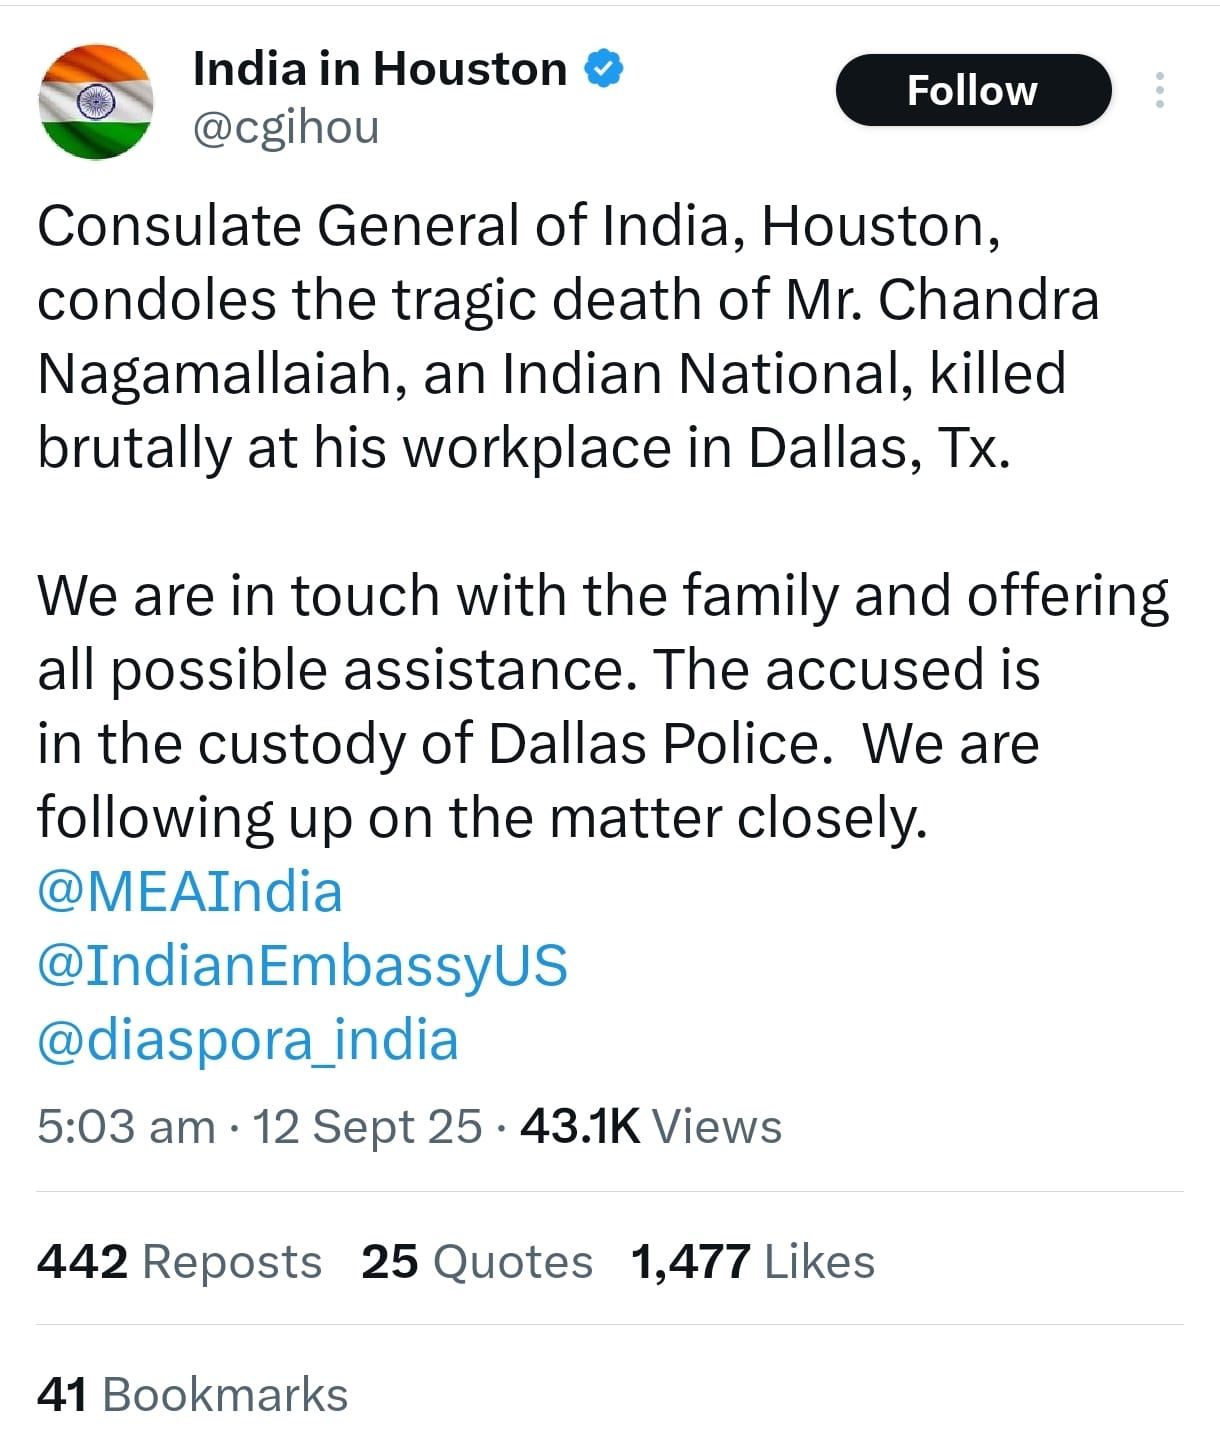Open the India in Houston profile avatar
Image resolution: width=1220 pixels, height=1448 pixels.
pyautogui.click(x=95, y=101)
